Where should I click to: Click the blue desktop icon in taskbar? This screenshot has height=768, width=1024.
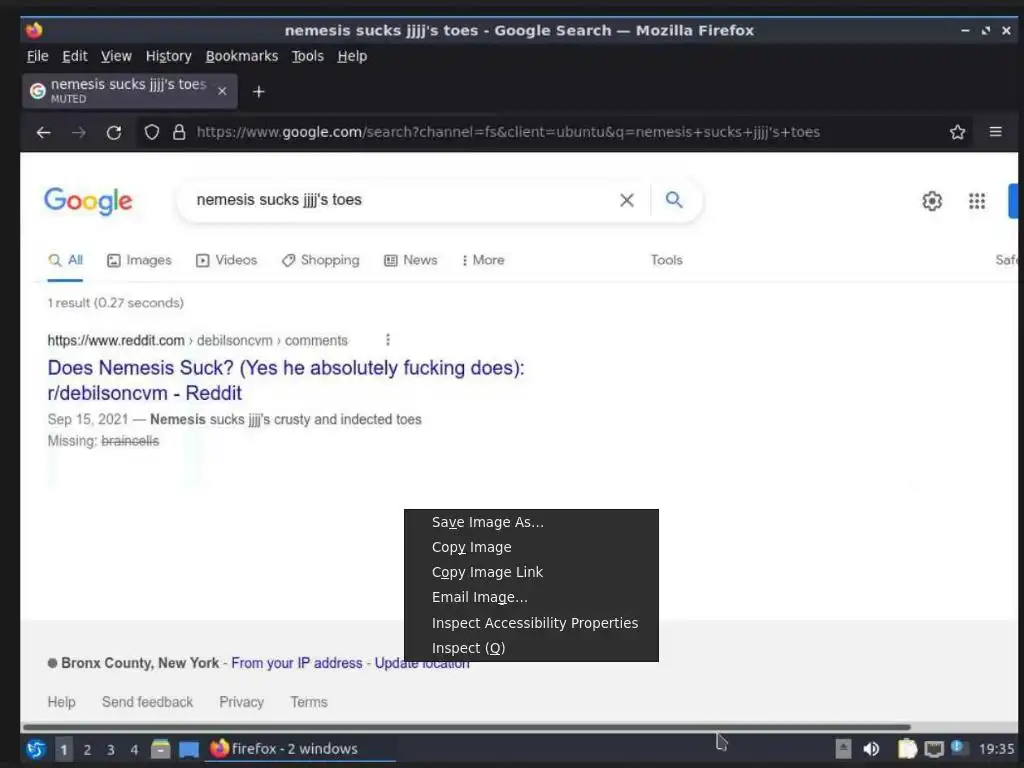189,749
